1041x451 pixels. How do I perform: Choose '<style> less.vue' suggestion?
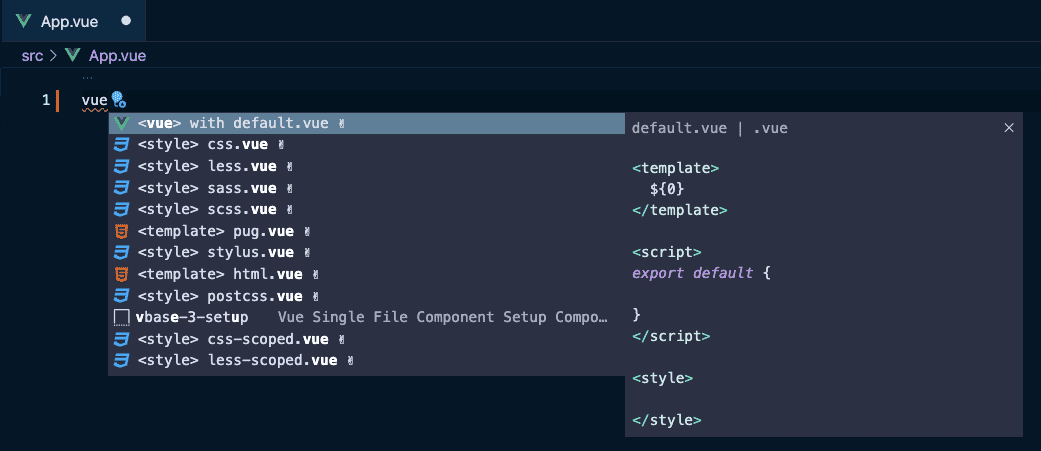click(366, 166)
